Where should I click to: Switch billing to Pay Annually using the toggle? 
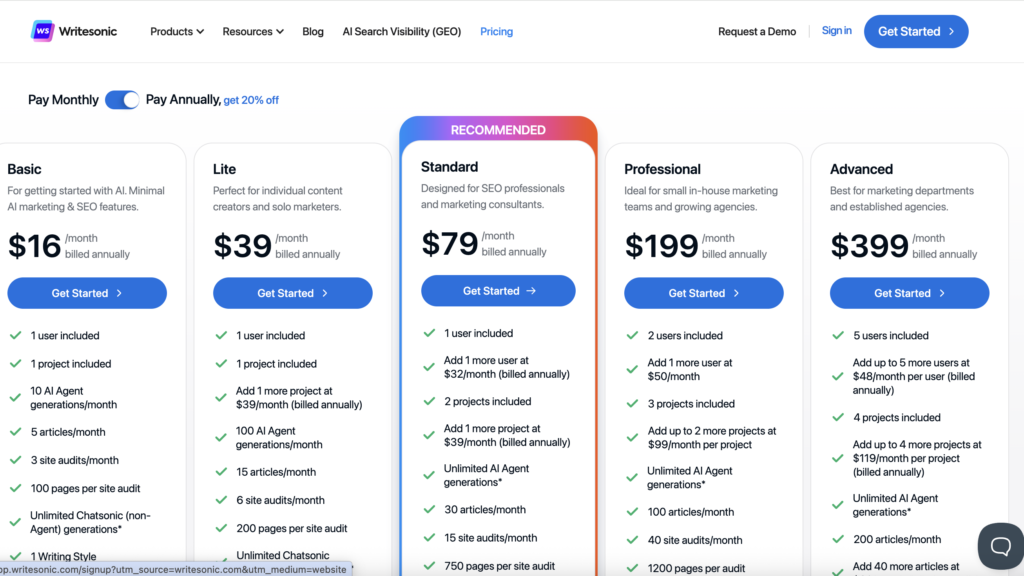[x=122, y=100]
